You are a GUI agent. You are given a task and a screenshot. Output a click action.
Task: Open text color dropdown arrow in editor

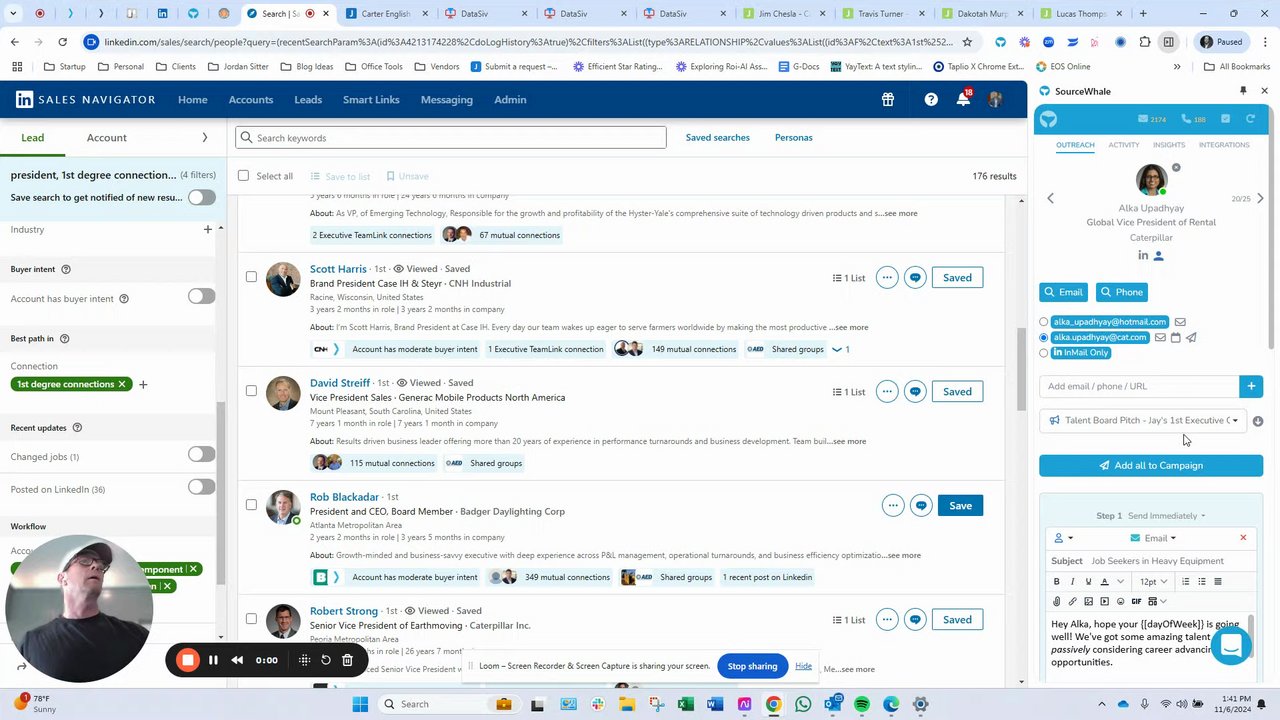coord(1120,581)
